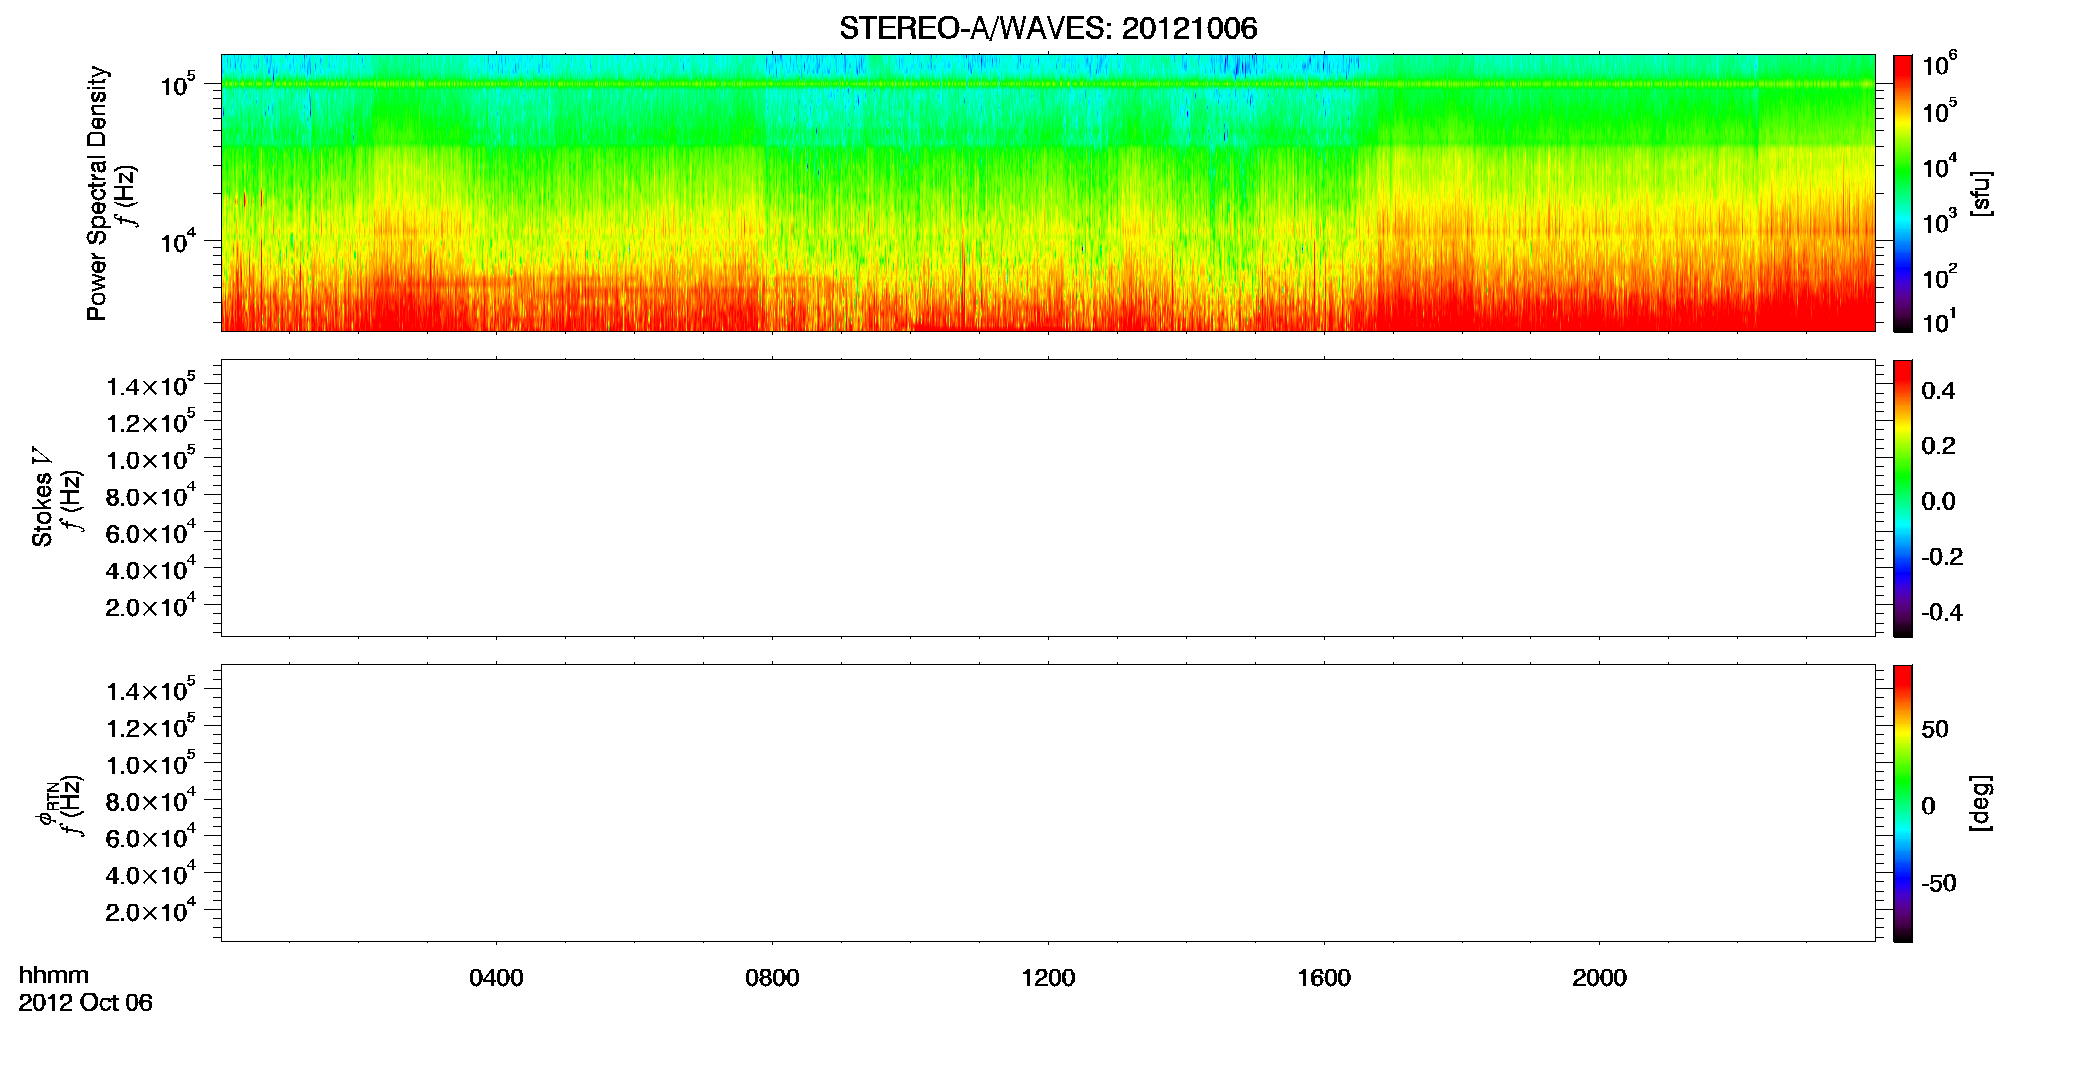Click the 0800 time tick label
2096x1080 pixels.
point(772,978)
